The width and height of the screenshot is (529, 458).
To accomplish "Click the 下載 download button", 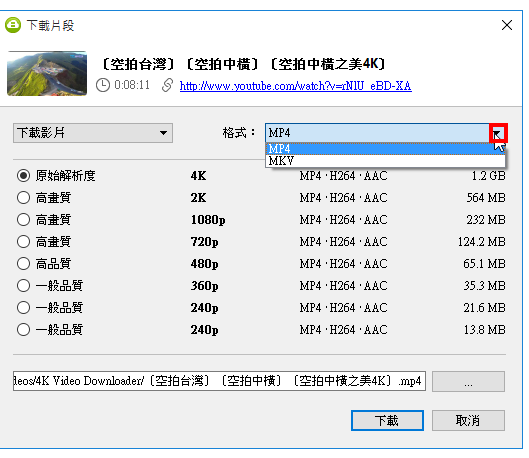I will pyautogui.click(x=387, y=421).
